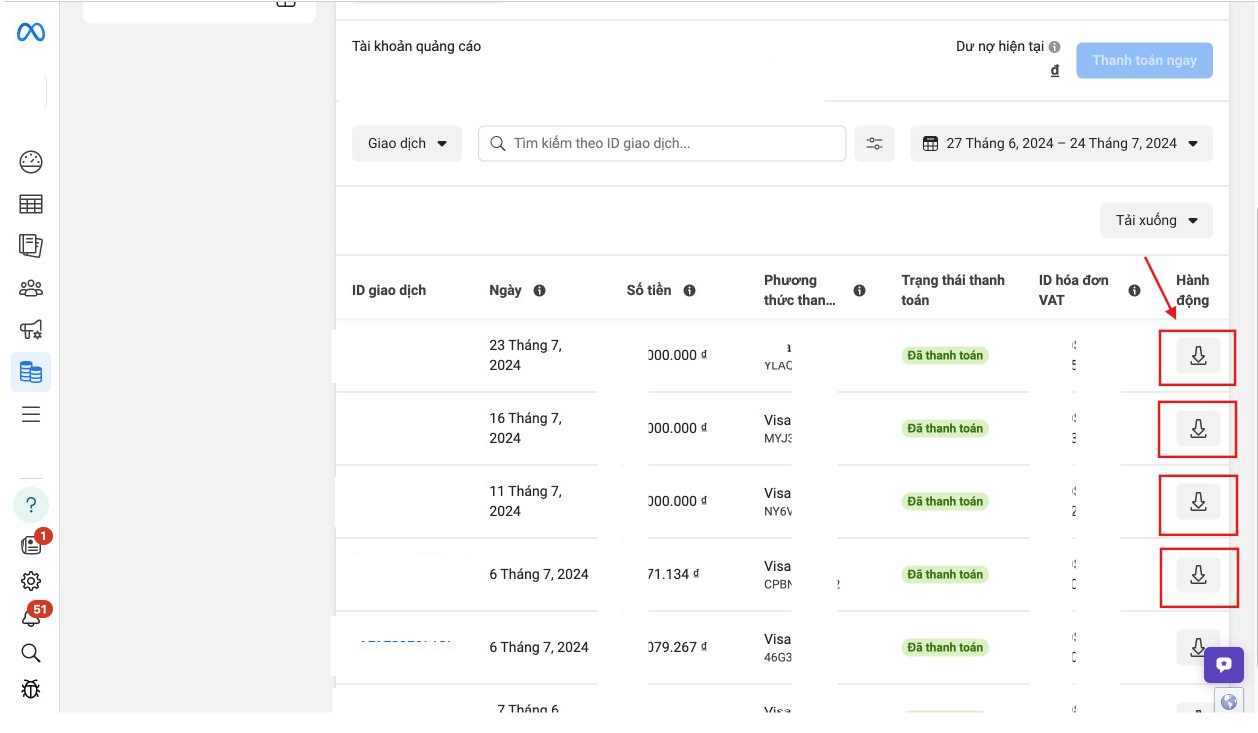
Task: Expand the Tải xuống dropdown
Action: click(1157, 220)
